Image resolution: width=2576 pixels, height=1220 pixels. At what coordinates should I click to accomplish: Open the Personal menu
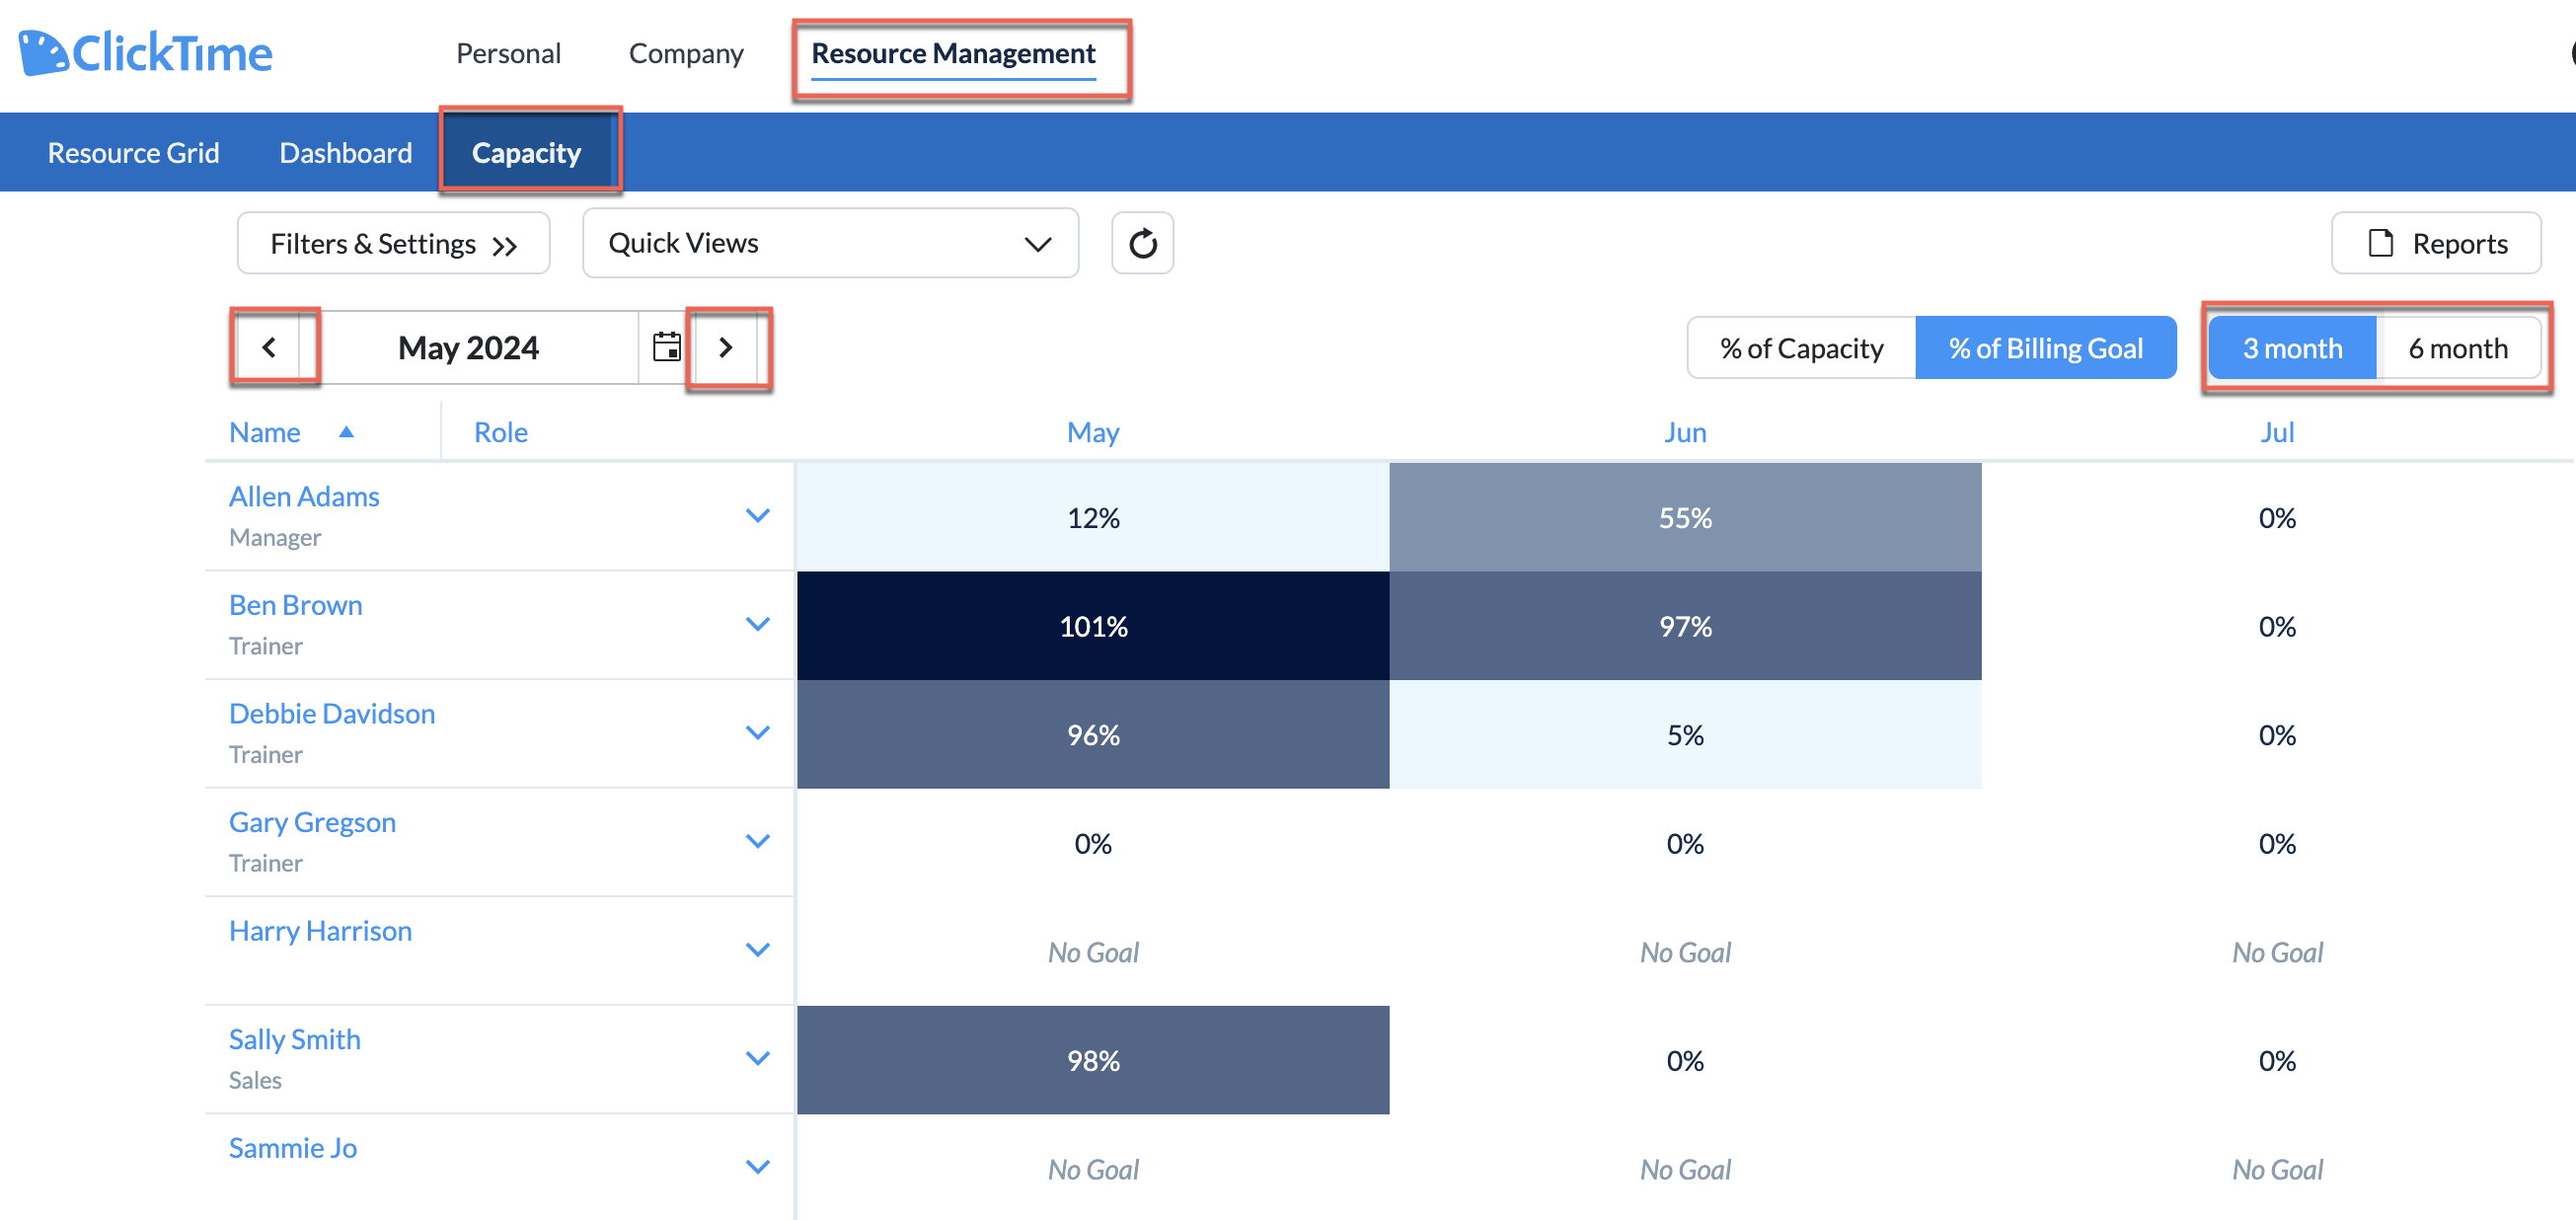pyautogui.click(x=508, y=53)
